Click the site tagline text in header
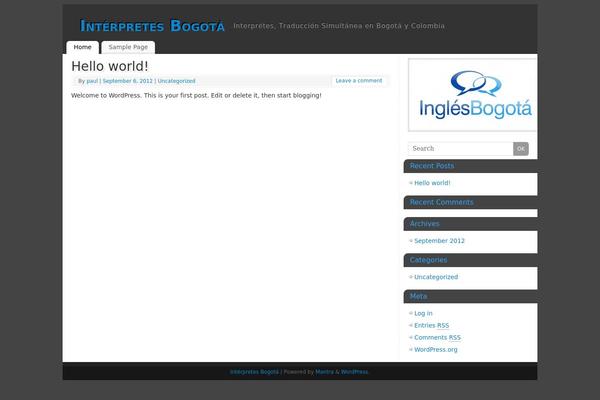 (x=339, y=26)
